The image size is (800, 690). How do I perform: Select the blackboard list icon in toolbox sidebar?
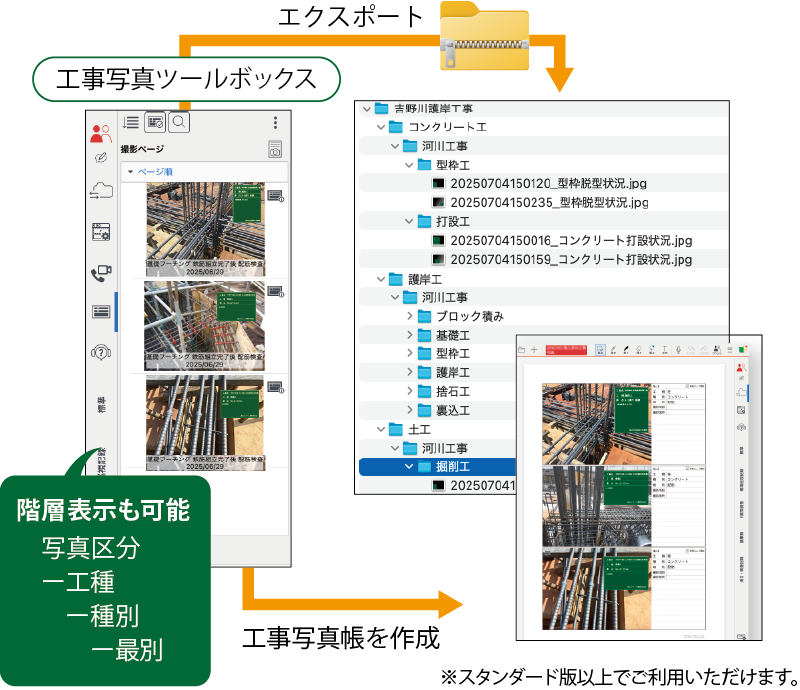[x=101, y=311]
